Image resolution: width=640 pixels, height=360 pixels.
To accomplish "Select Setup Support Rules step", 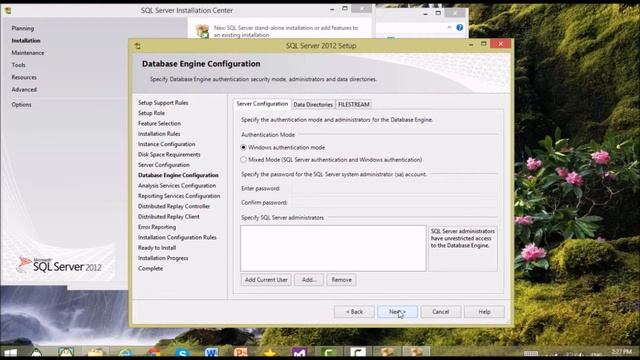I will click(163, 103).
